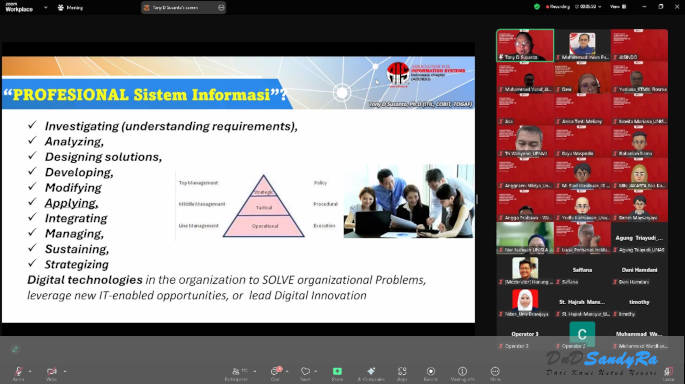Toggle the Video camera button

52,372
